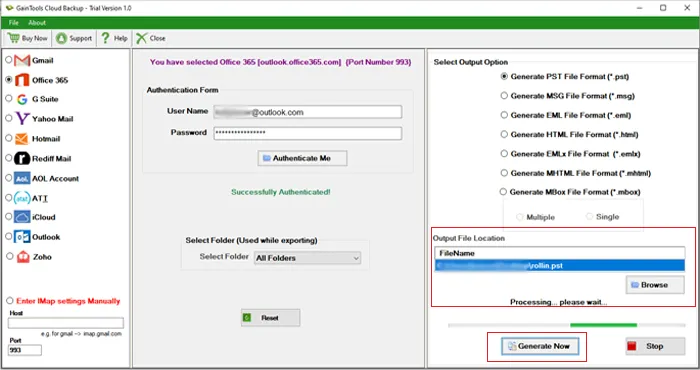Click the G Suite Google icon
The width and height of the screenshot is (700, 370).
tap(22, 99)
